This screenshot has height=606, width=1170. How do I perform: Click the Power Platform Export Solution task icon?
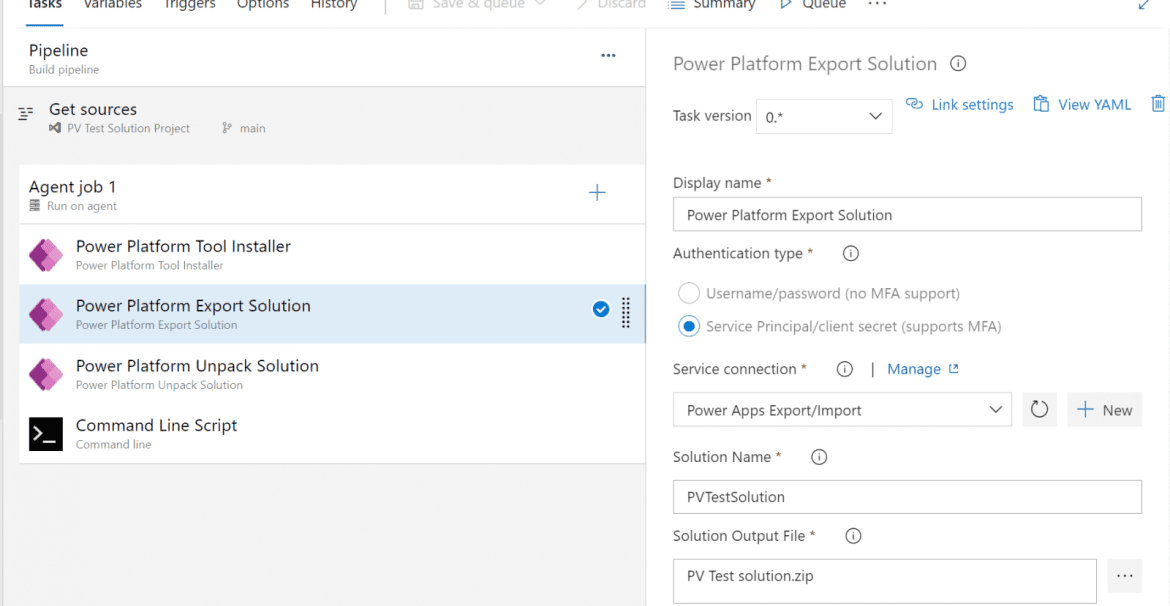click(46, 315)
